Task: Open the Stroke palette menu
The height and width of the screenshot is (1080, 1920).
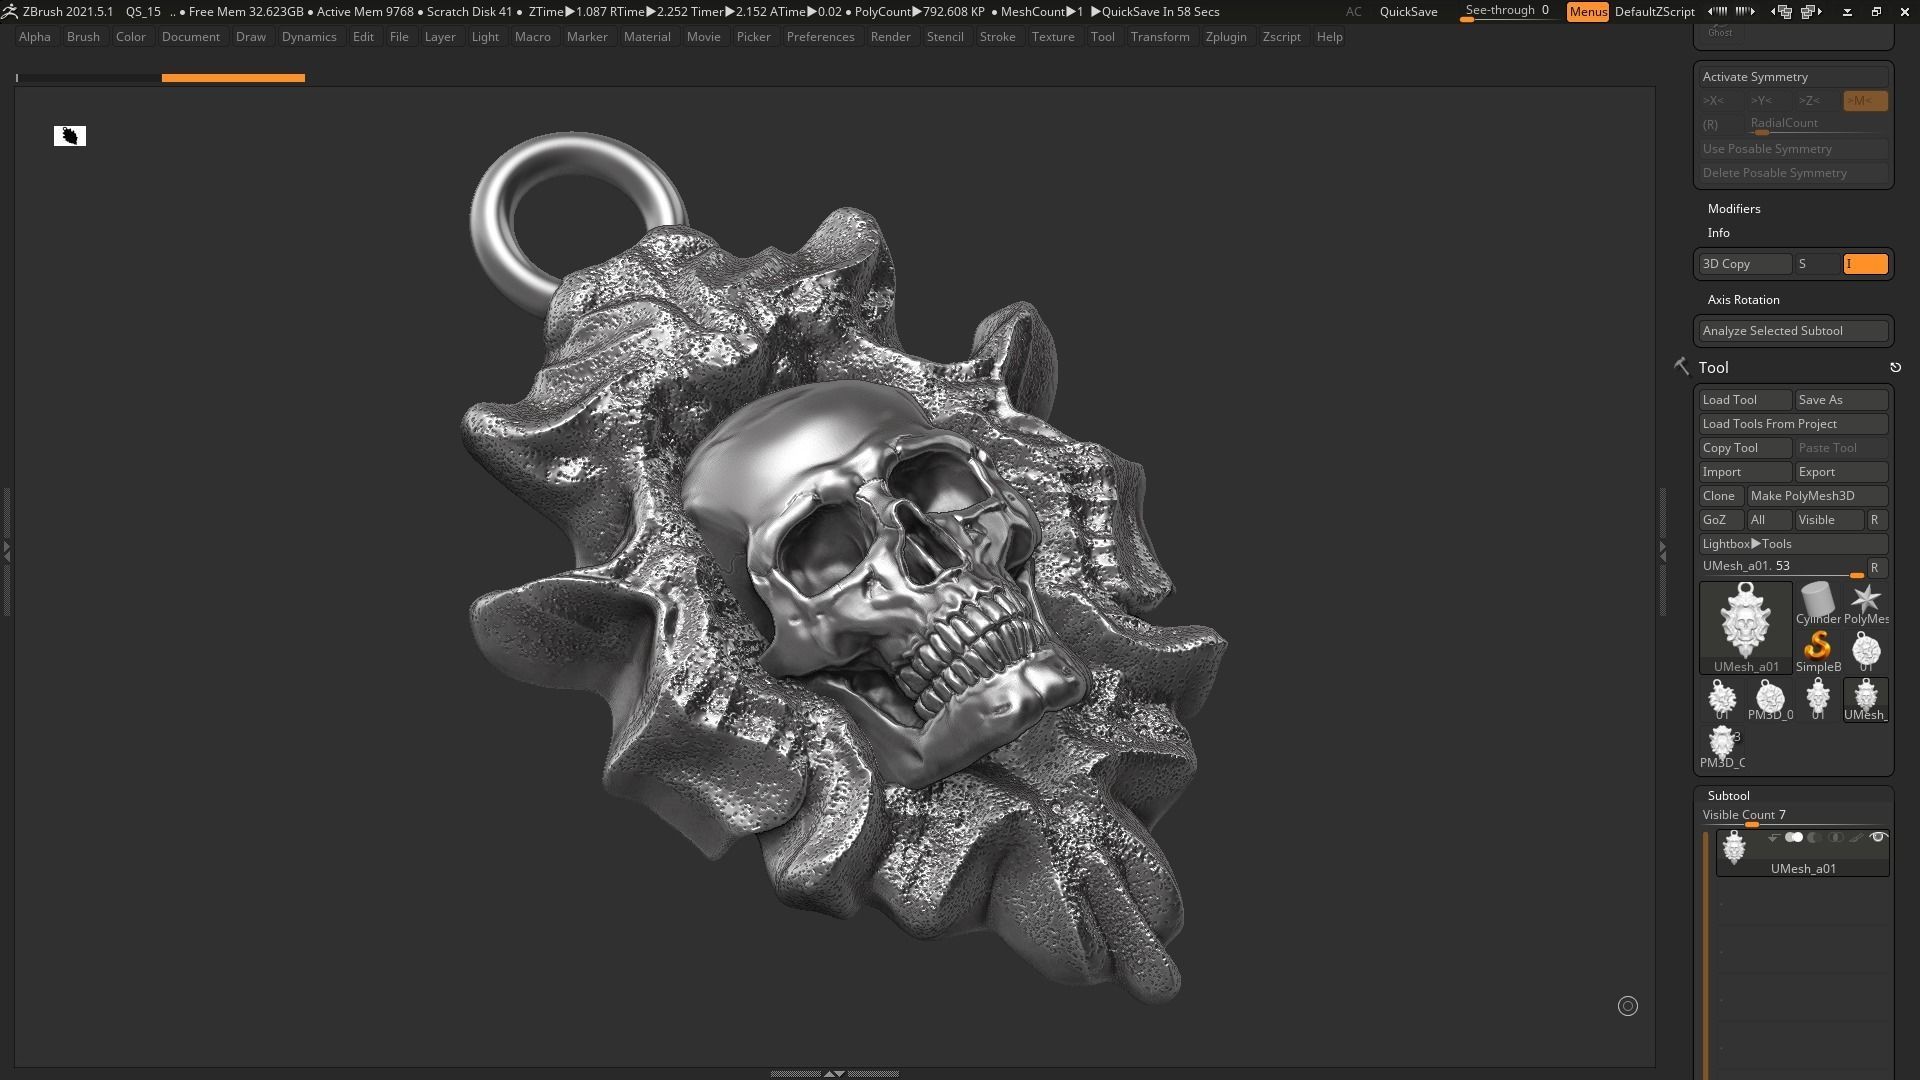Action: [997, 37]
